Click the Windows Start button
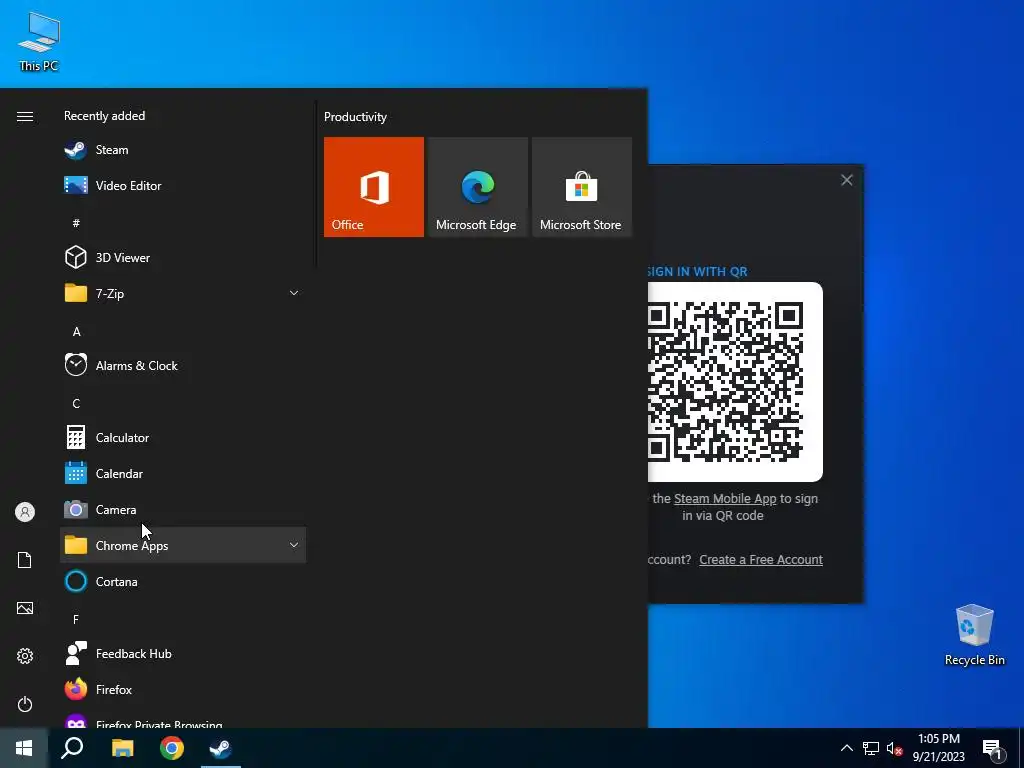This screenshot has width=1024, height=768. [x=24, y=748]
